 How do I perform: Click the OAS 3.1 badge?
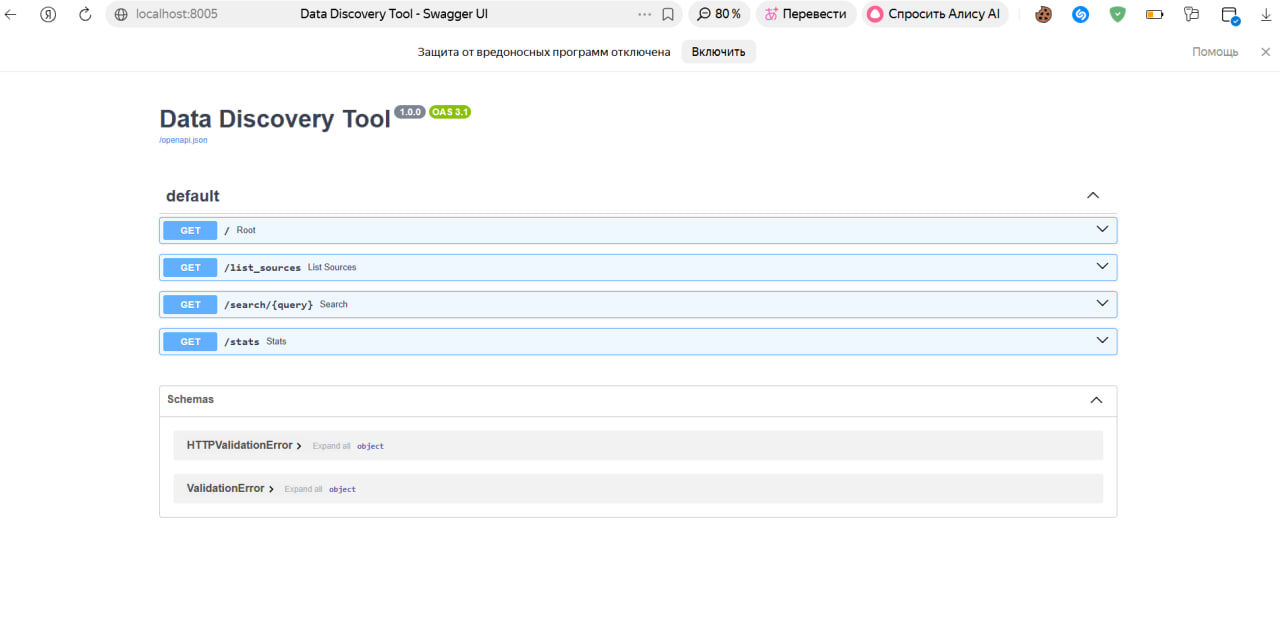click(450, 112)
